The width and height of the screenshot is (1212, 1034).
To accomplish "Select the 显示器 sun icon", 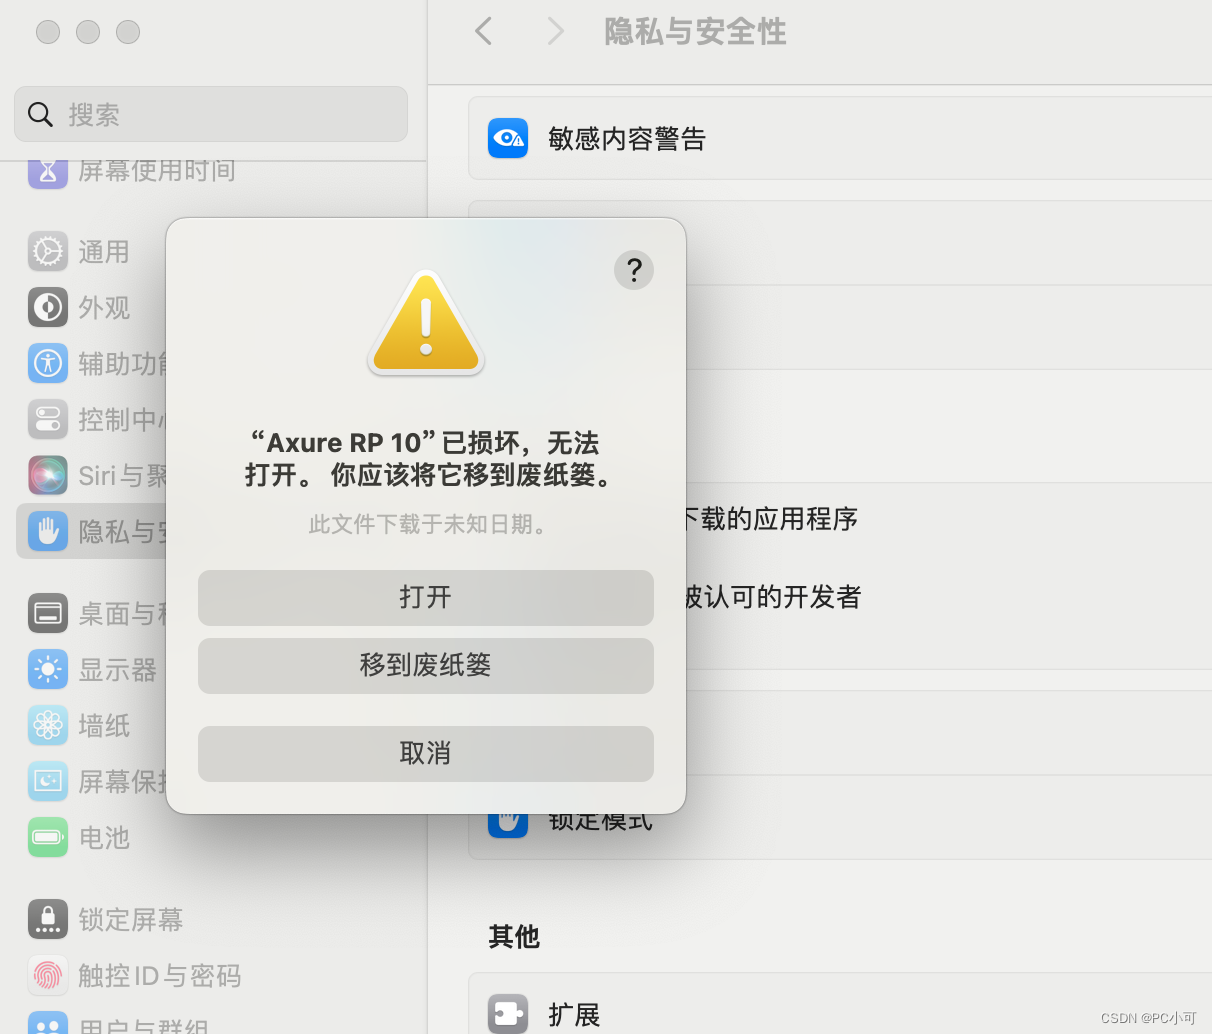I will (48, 670).
